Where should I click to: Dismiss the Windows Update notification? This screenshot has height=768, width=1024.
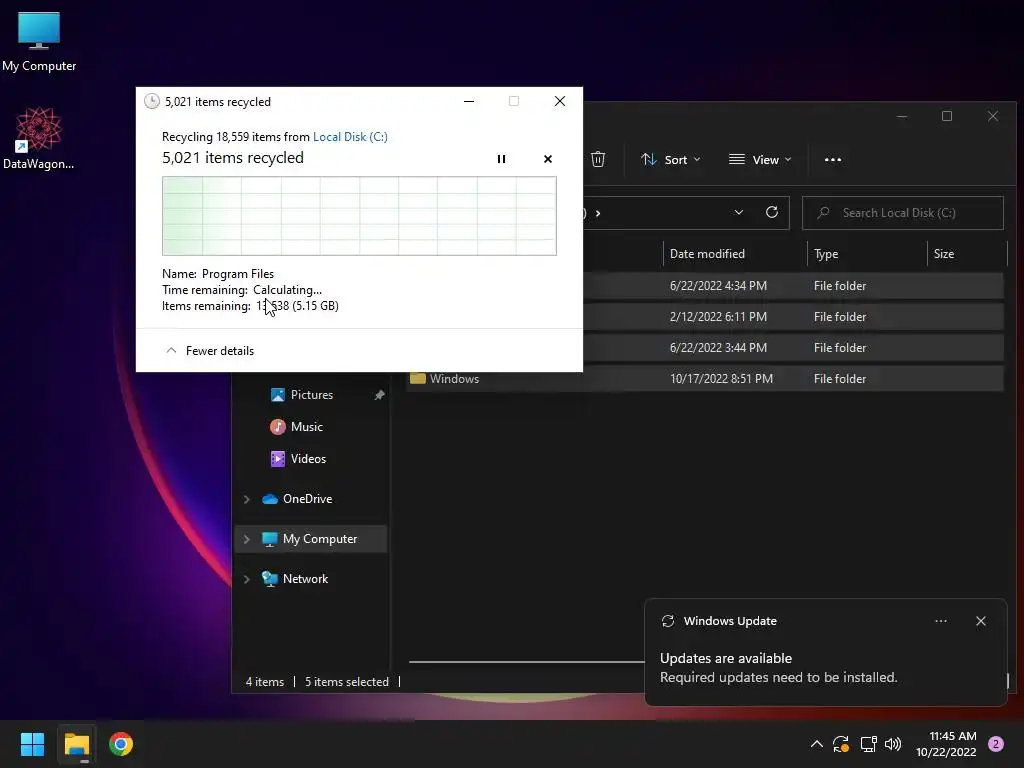[981, 621]
